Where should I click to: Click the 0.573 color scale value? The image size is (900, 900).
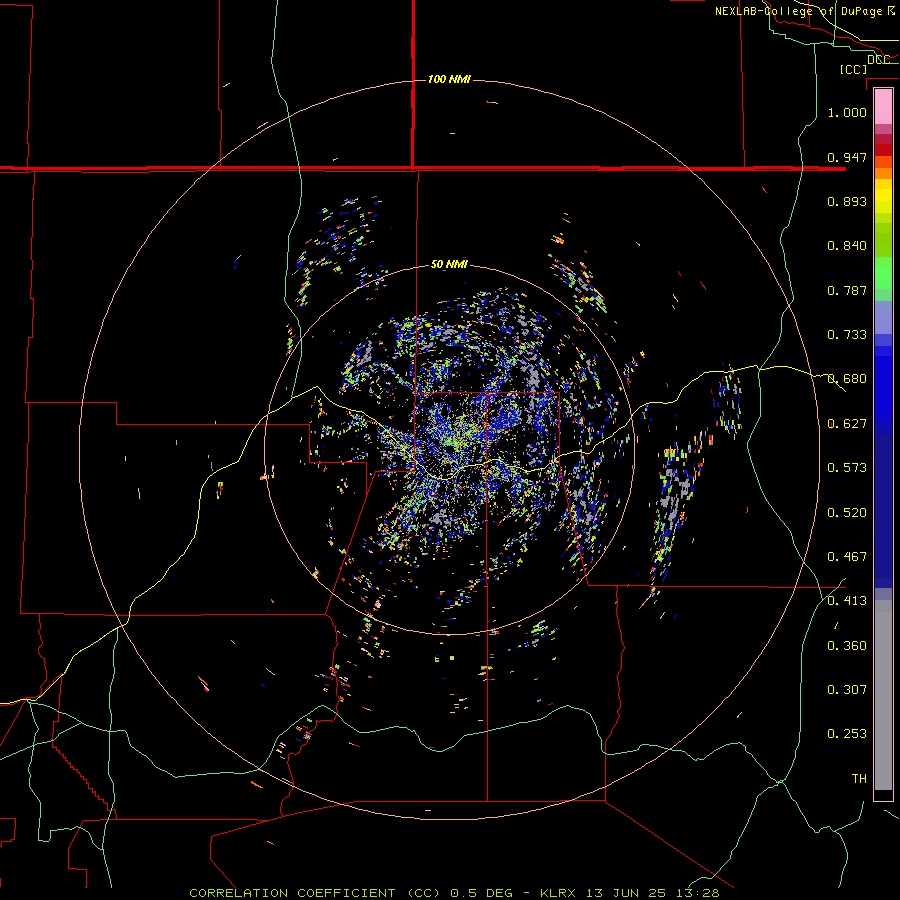tap(847, 468)
